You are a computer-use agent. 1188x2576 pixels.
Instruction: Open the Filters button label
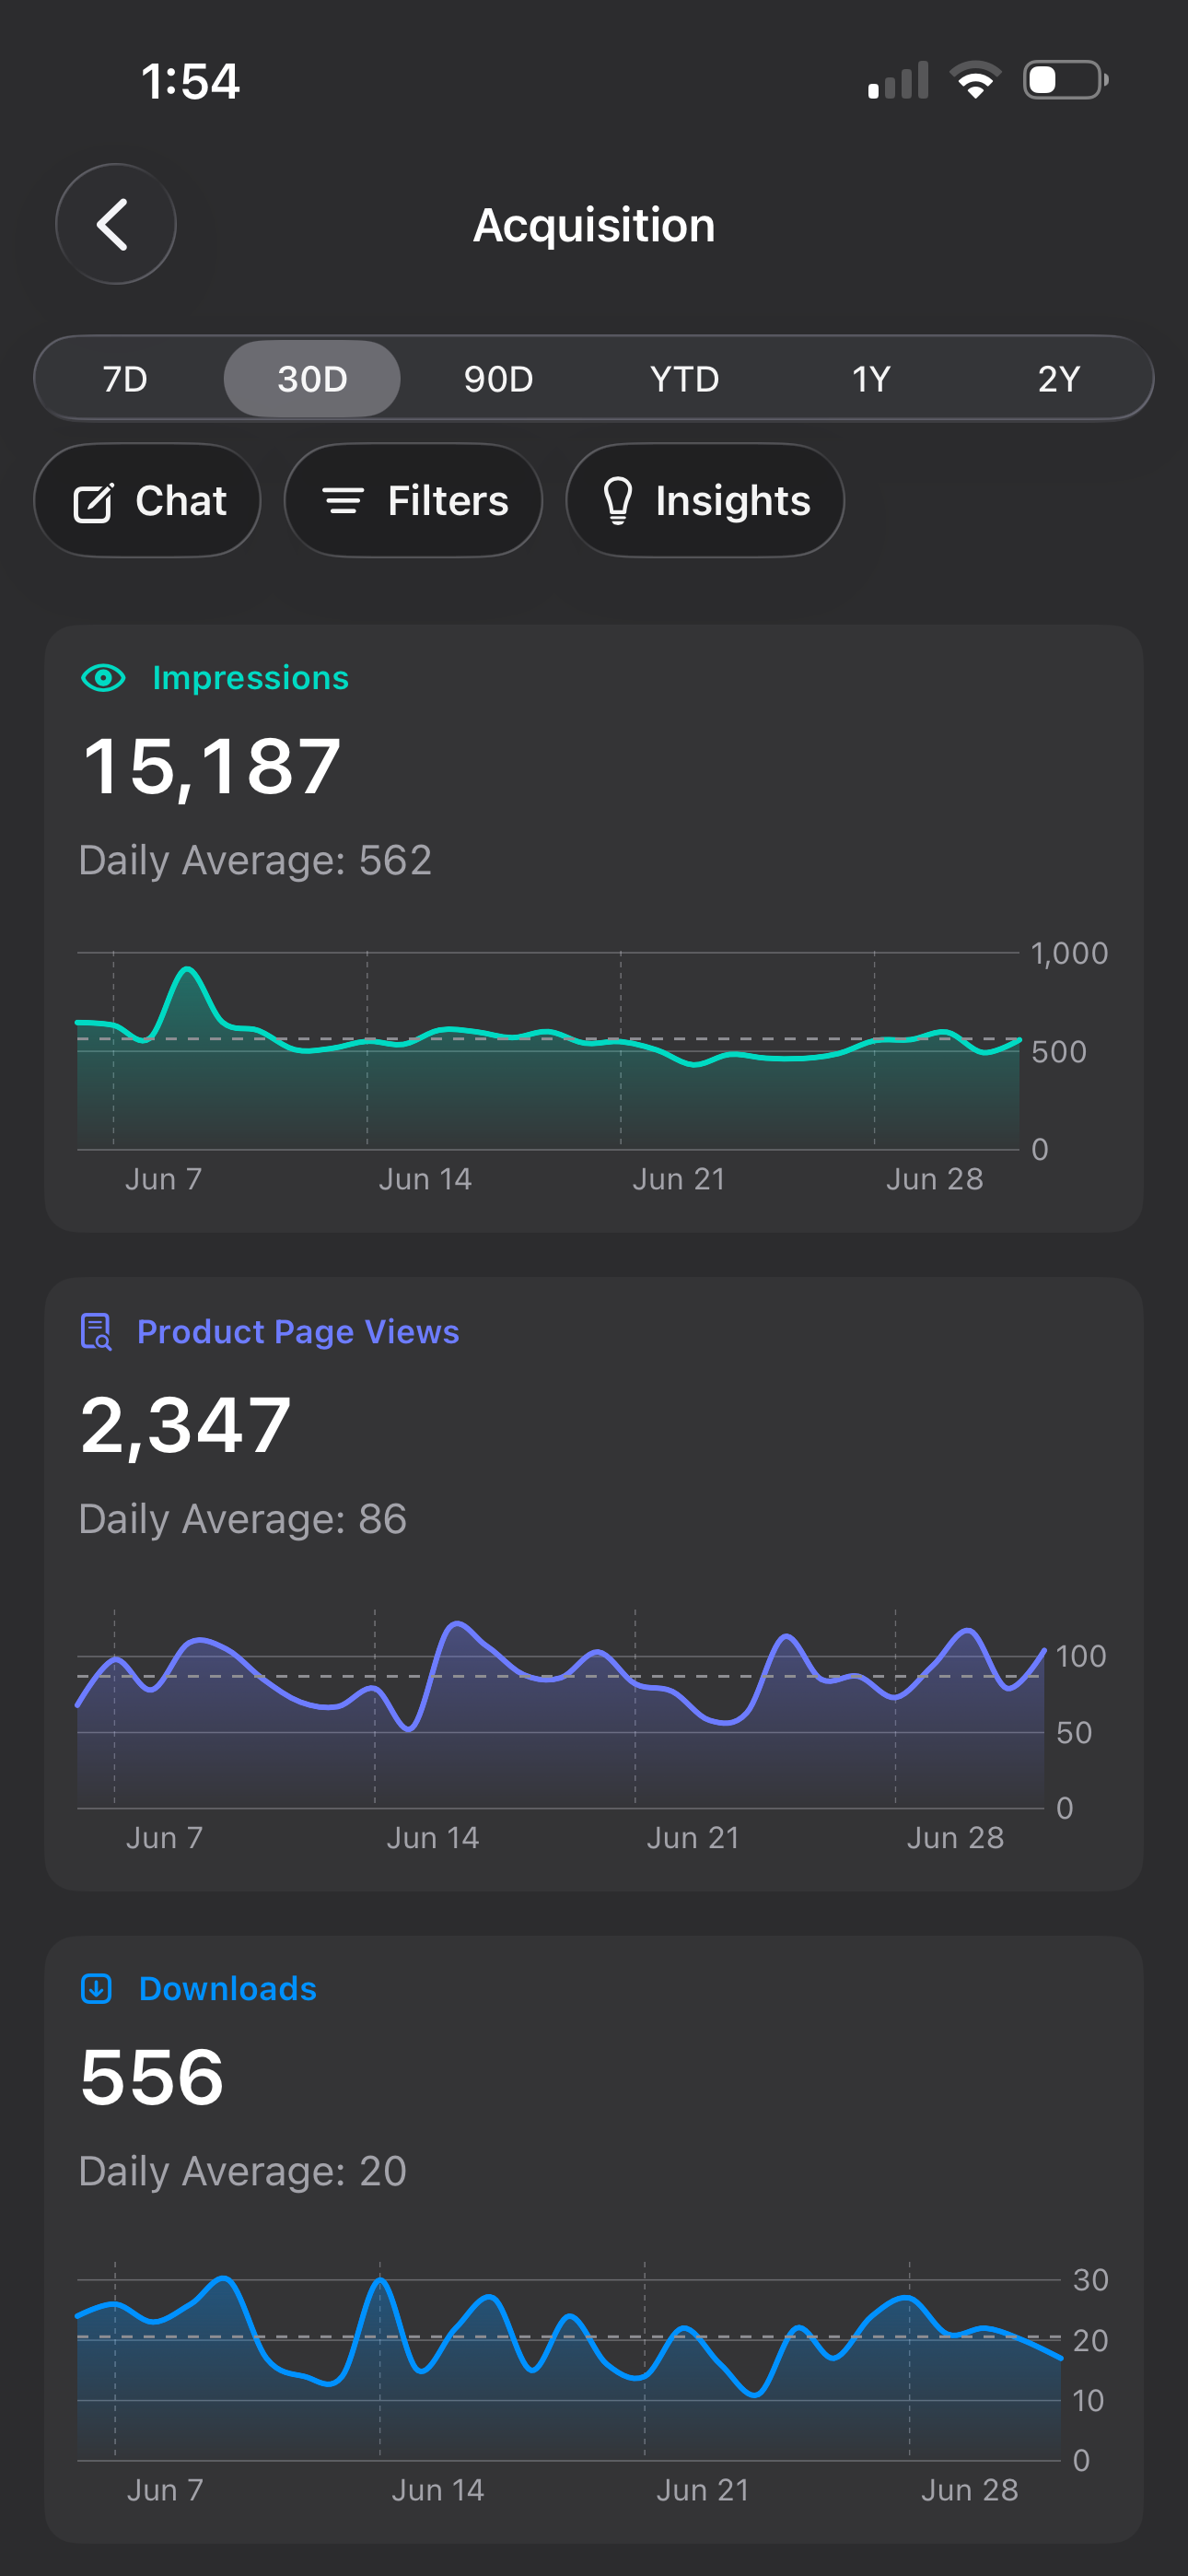tap(448, 500)
